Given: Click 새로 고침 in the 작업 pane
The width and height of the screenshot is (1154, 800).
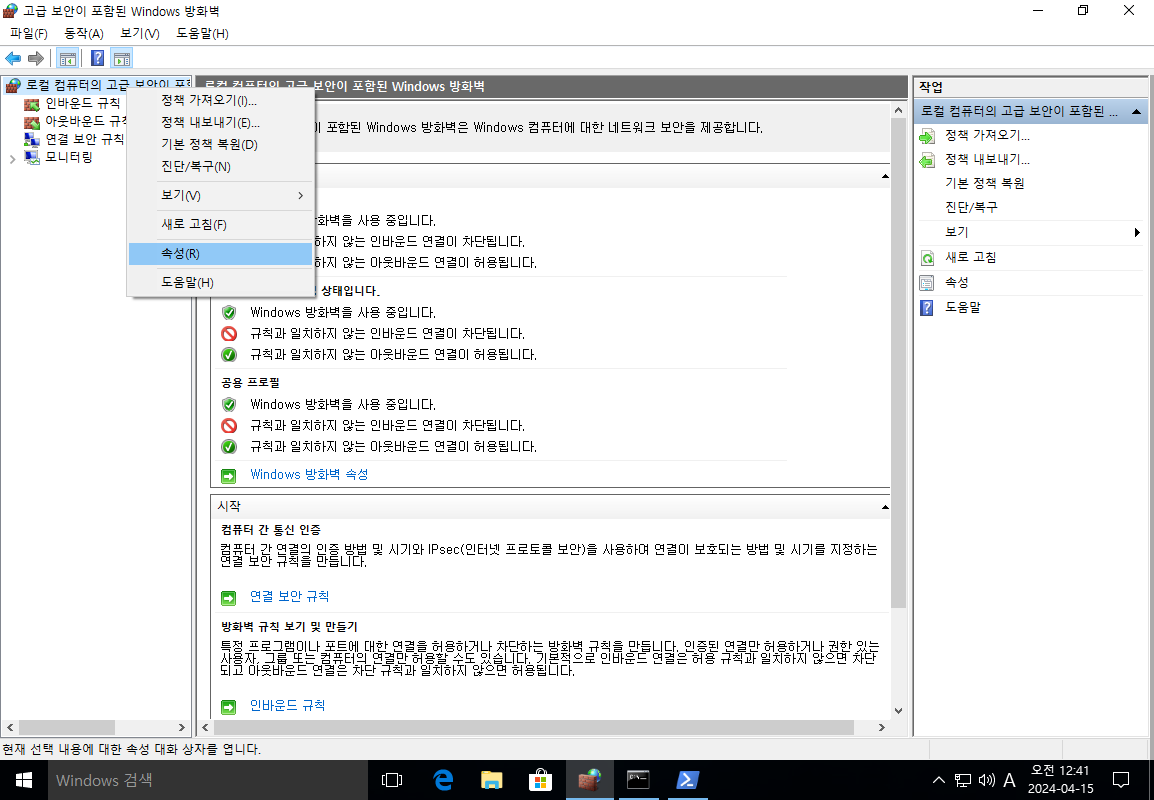Looking at the screenshot, I should (x=971, y=258).
